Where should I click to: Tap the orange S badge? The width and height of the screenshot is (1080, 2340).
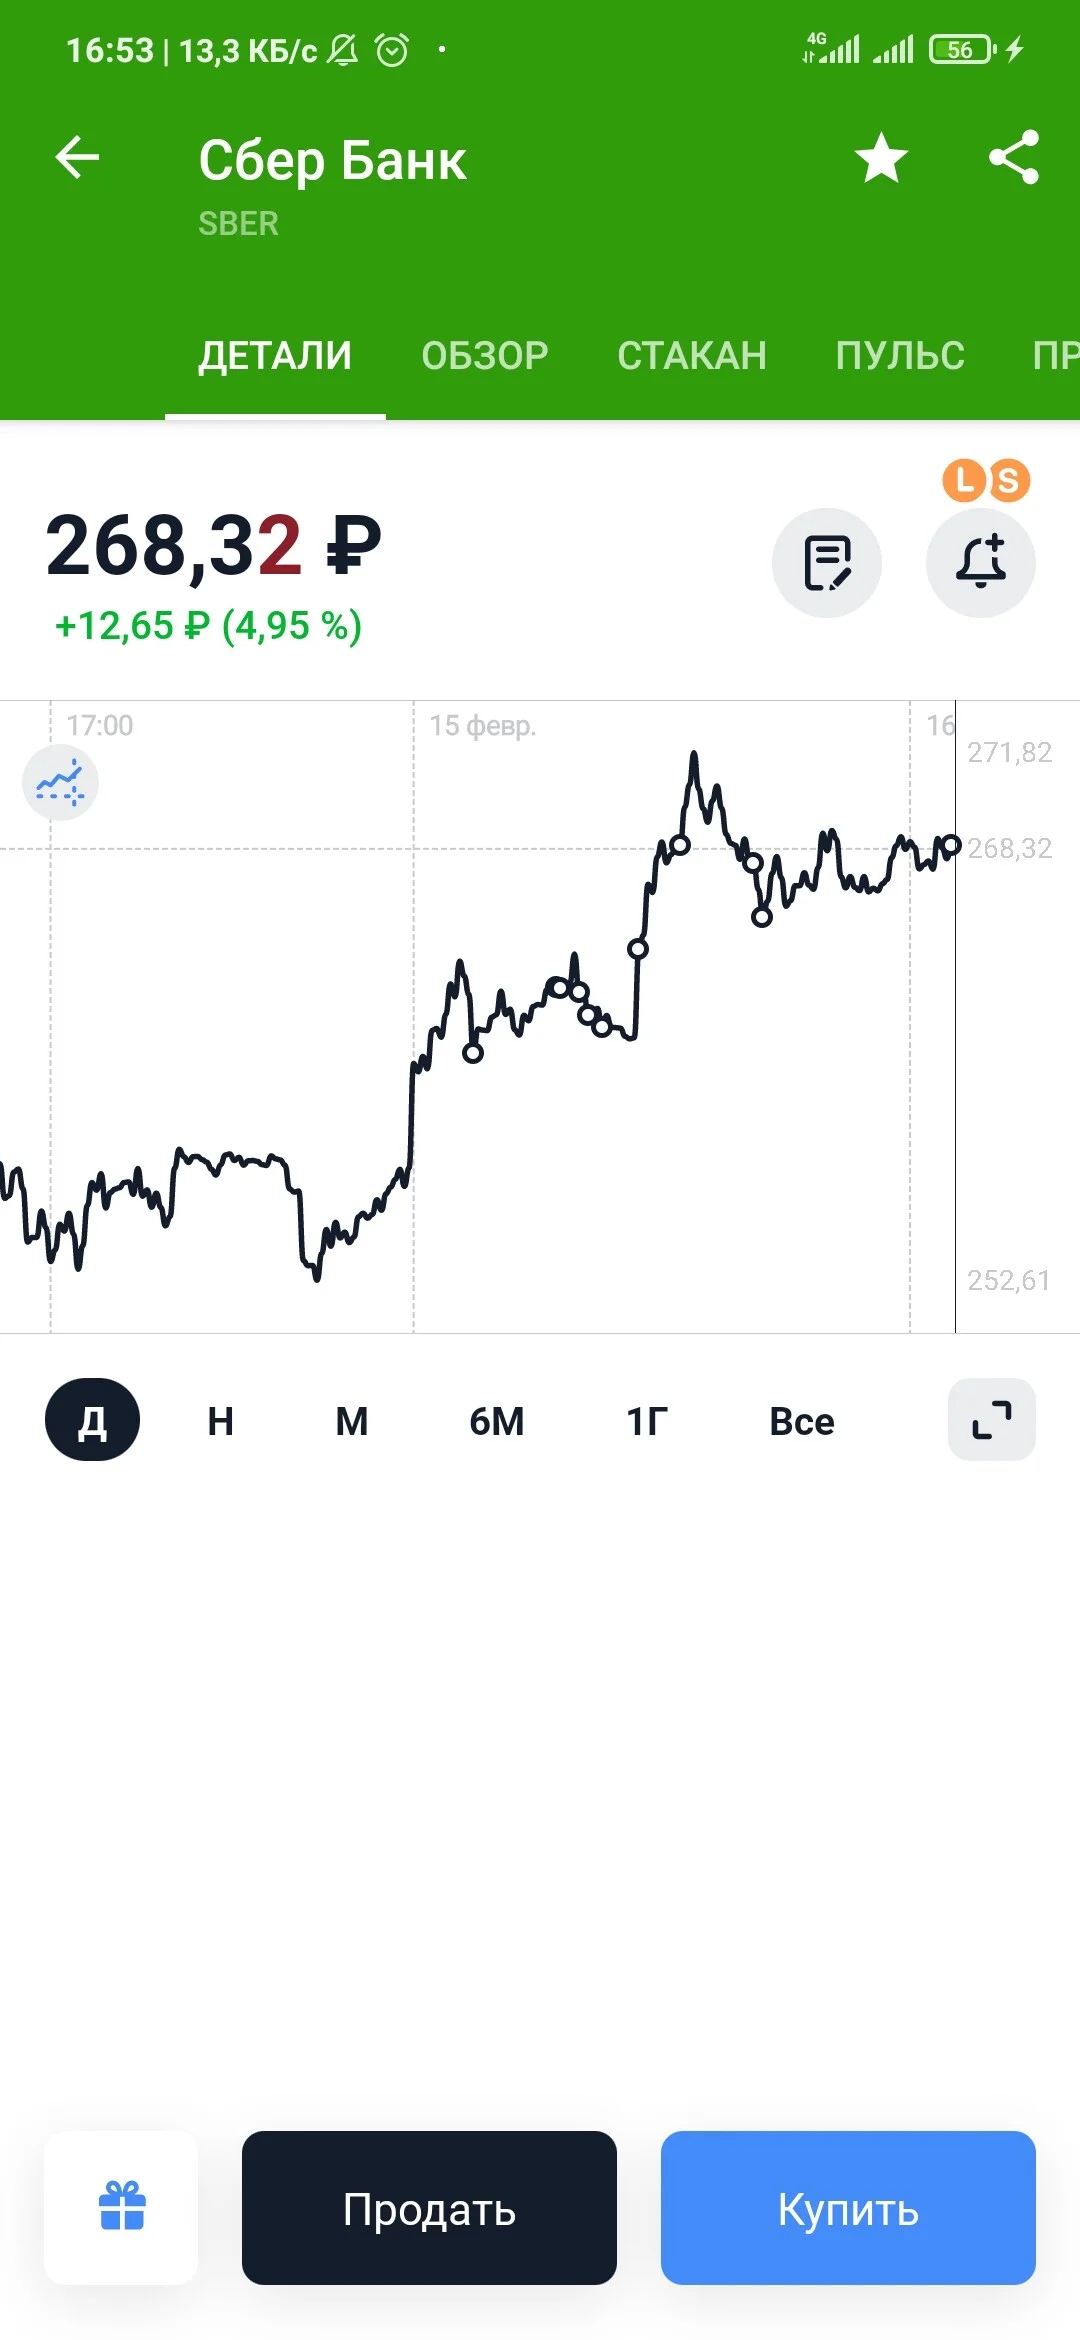pyautogui.click(x=1008, y=481)
